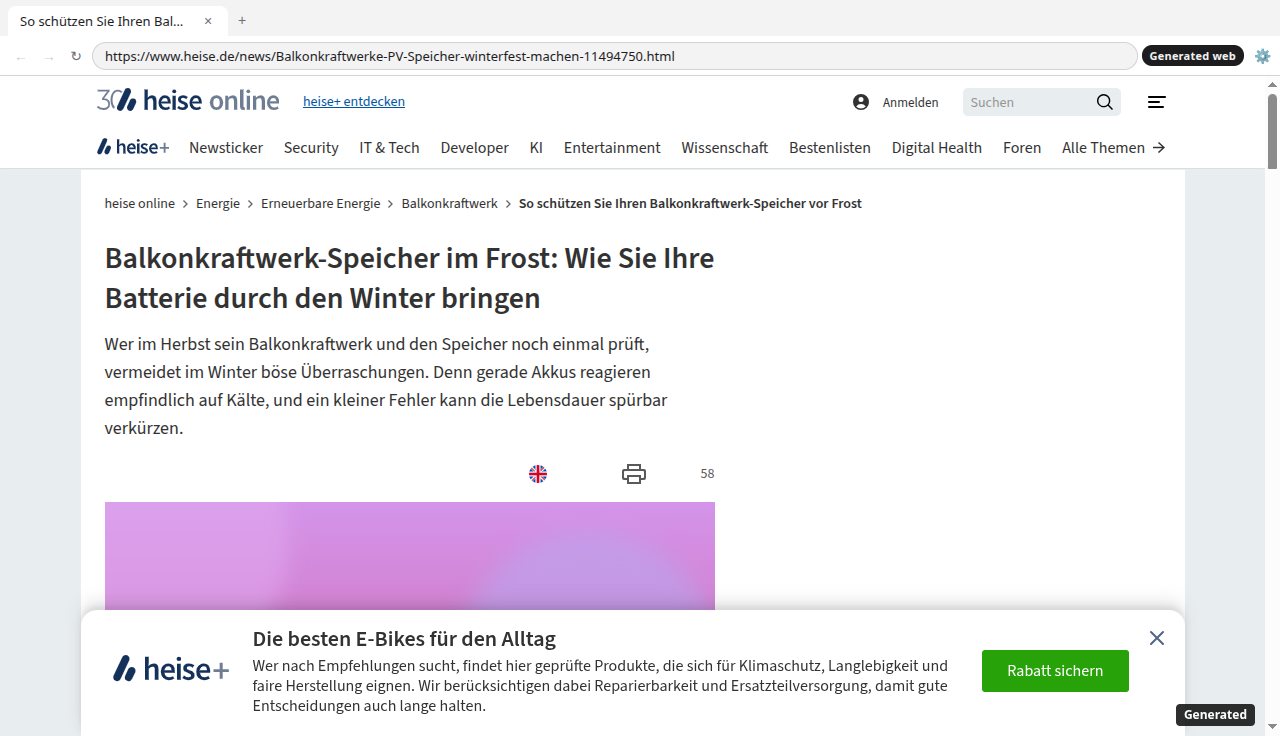The height and width of the screenshot is (736, 1280).
Task: Go to the Developer section
Action: pos(475,147)
